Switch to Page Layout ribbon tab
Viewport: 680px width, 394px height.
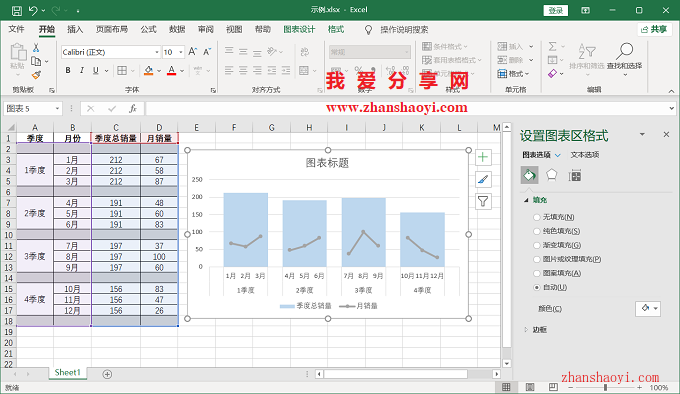tap(112, 29)
